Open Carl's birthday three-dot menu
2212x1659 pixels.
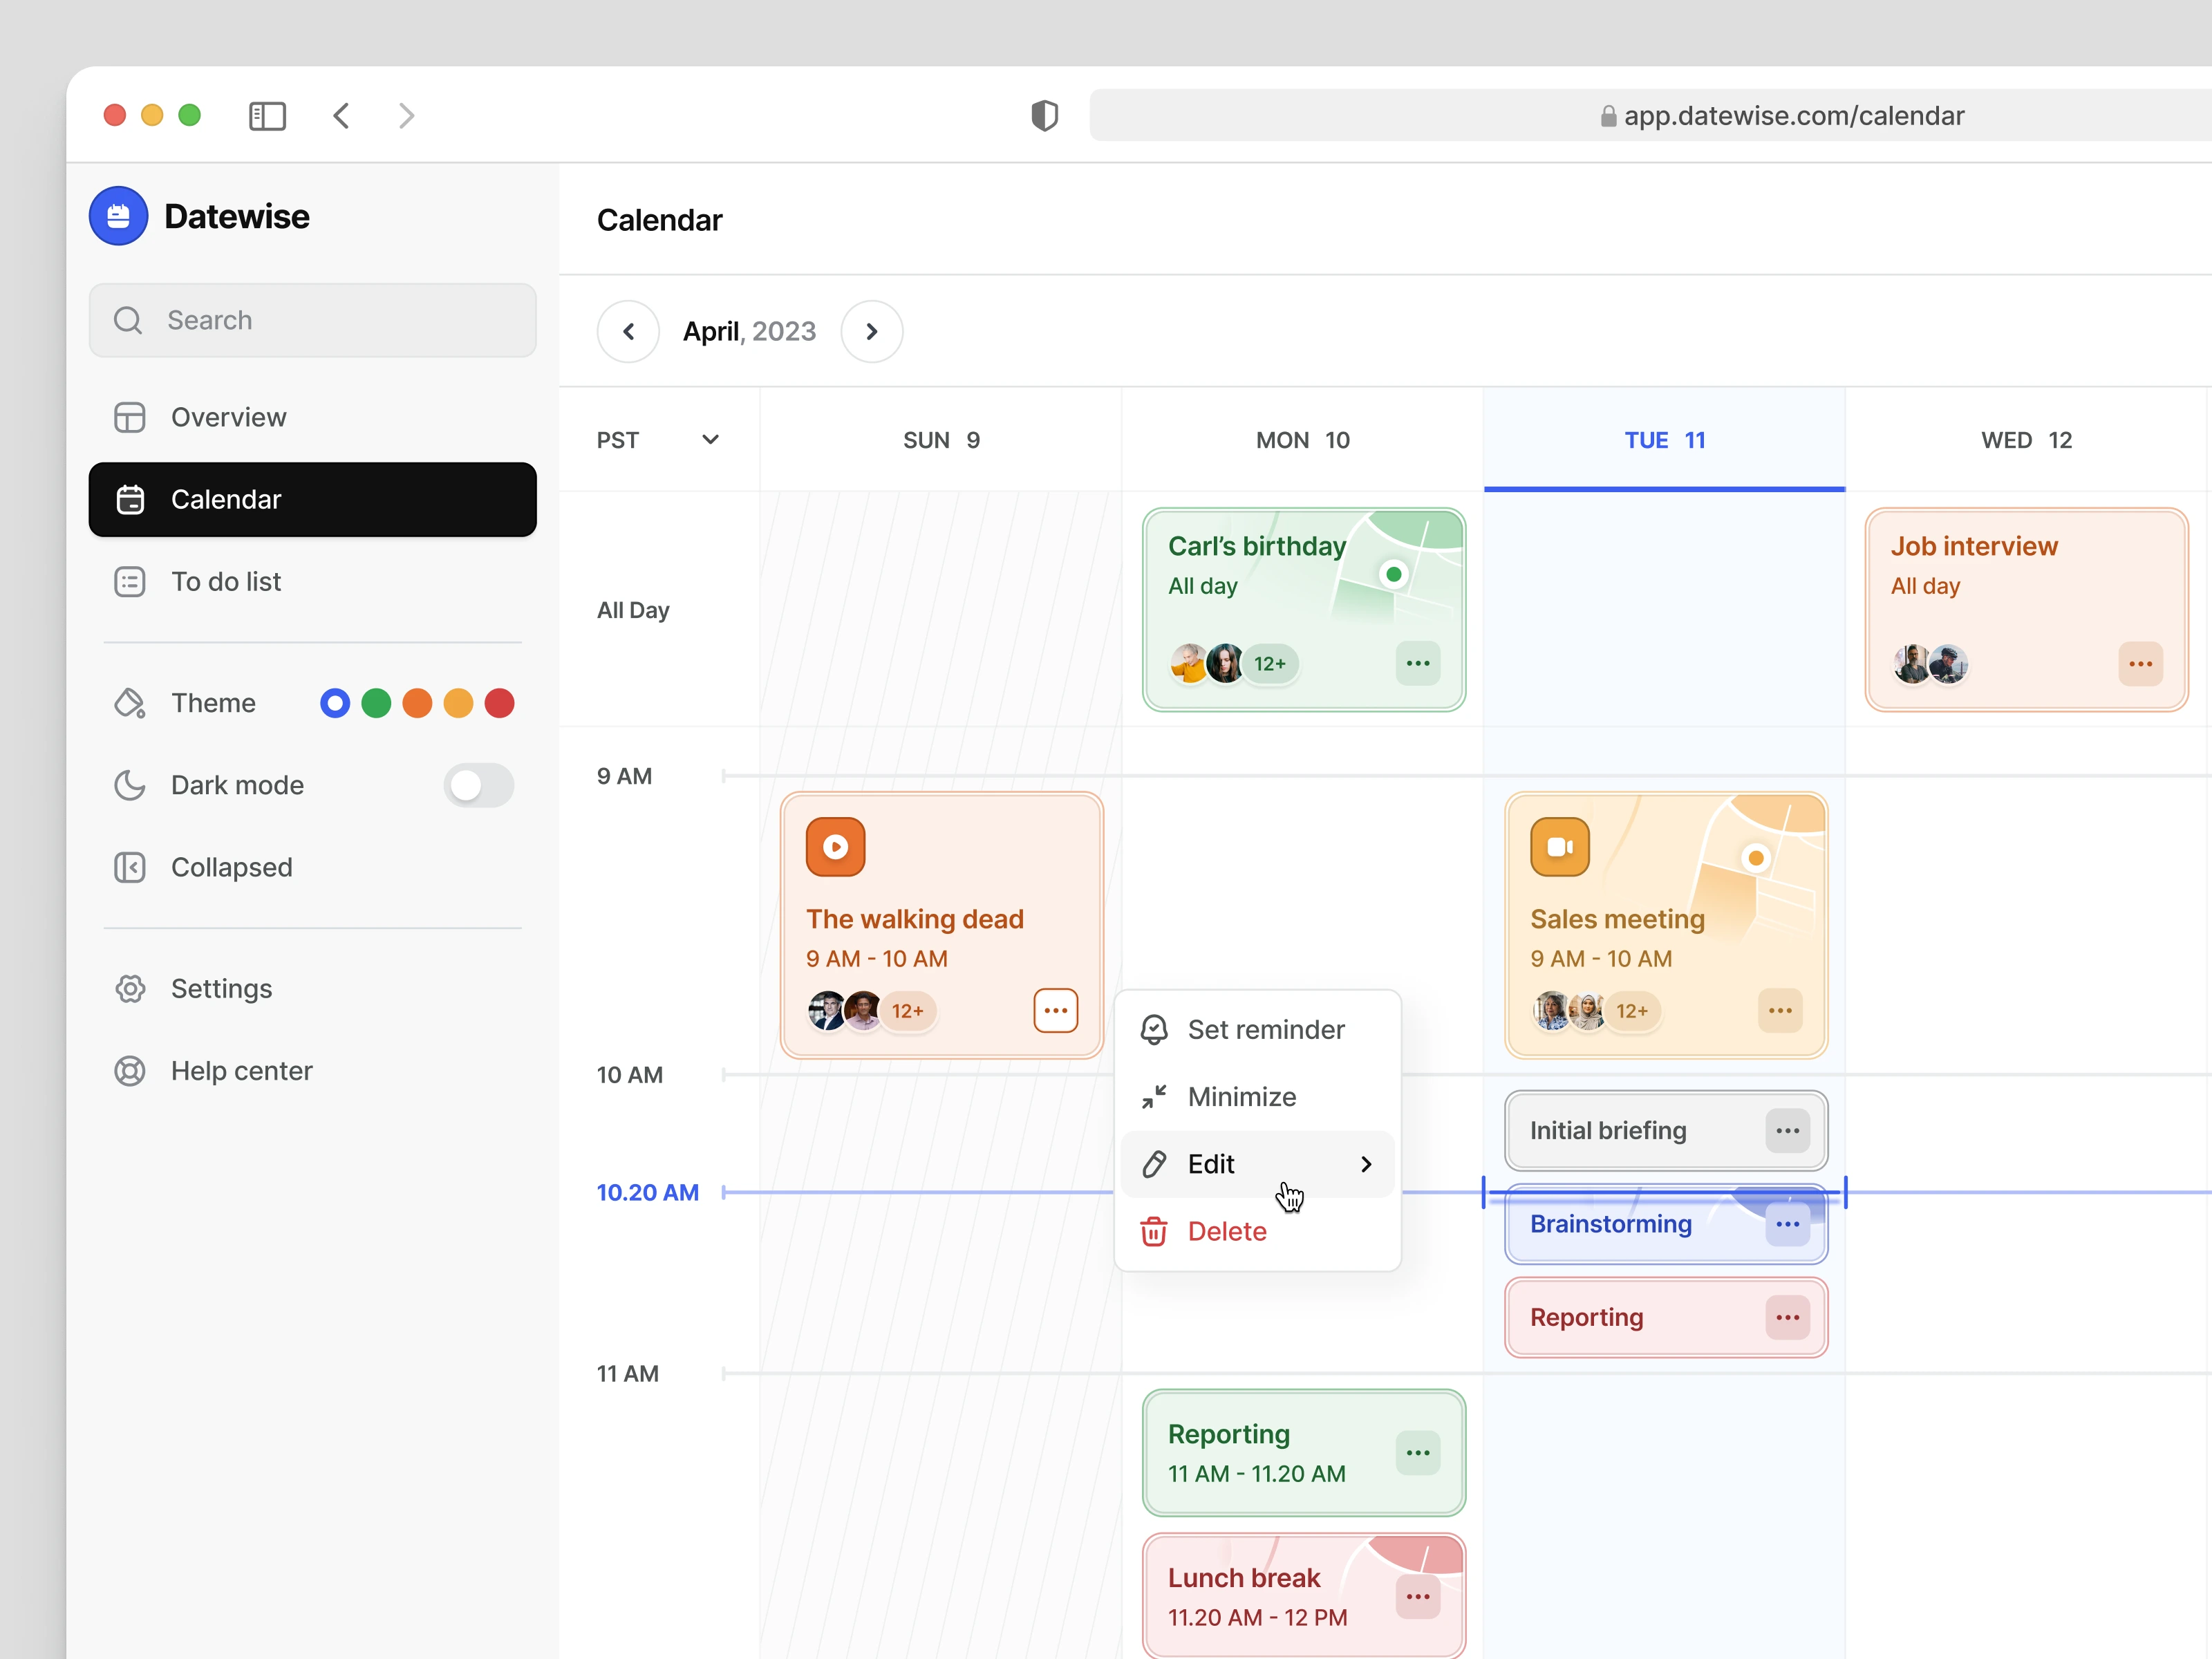(1417, 663)
